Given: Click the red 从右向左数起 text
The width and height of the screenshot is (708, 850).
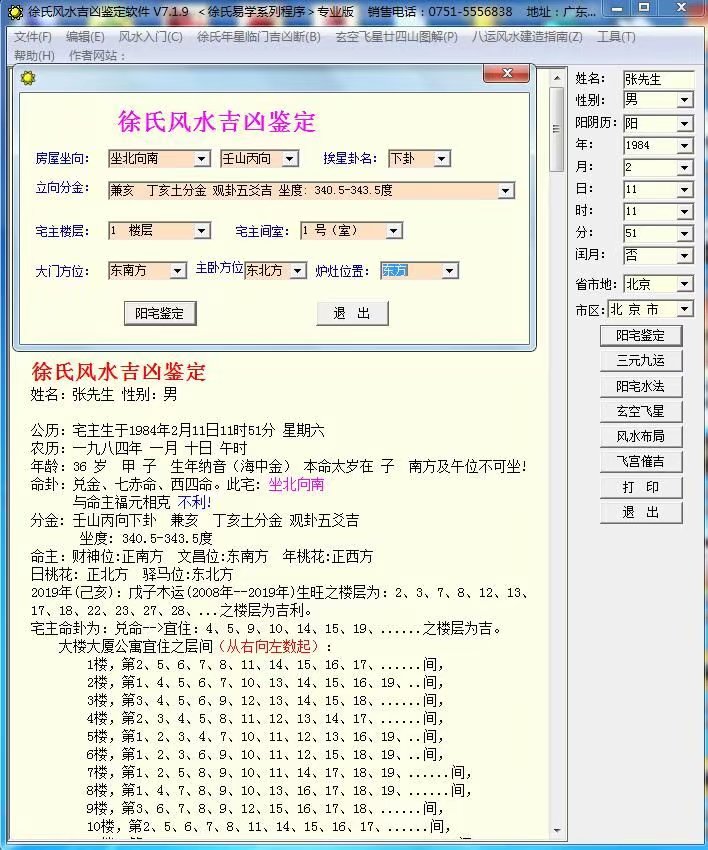Looking at the screenshot, I should (268, 646).
